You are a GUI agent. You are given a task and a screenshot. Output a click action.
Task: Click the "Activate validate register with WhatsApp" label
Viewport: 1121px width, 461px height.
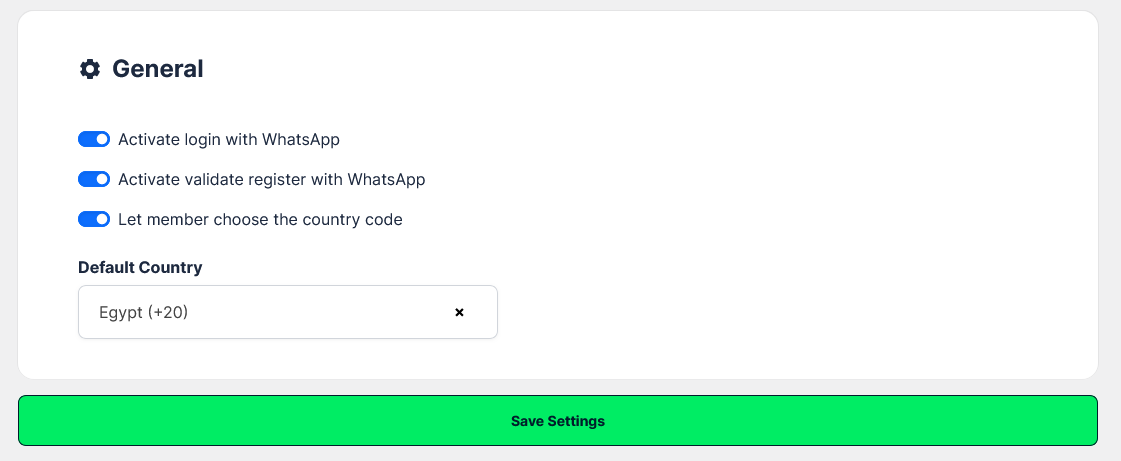click(272, 179)
